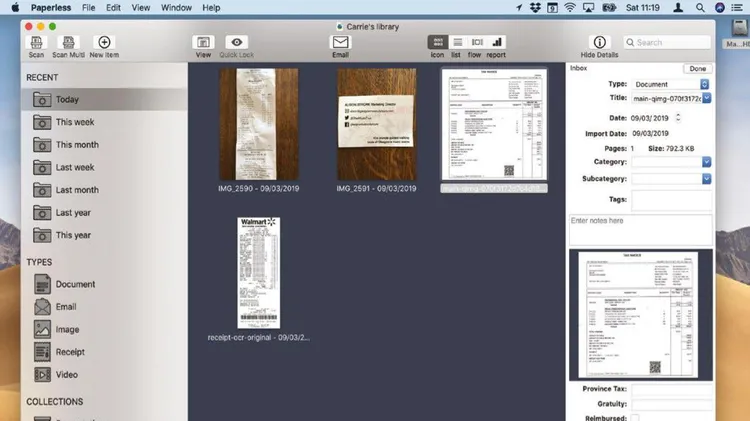
Task: Open the Window menu
Action: (x=176, y=7)
